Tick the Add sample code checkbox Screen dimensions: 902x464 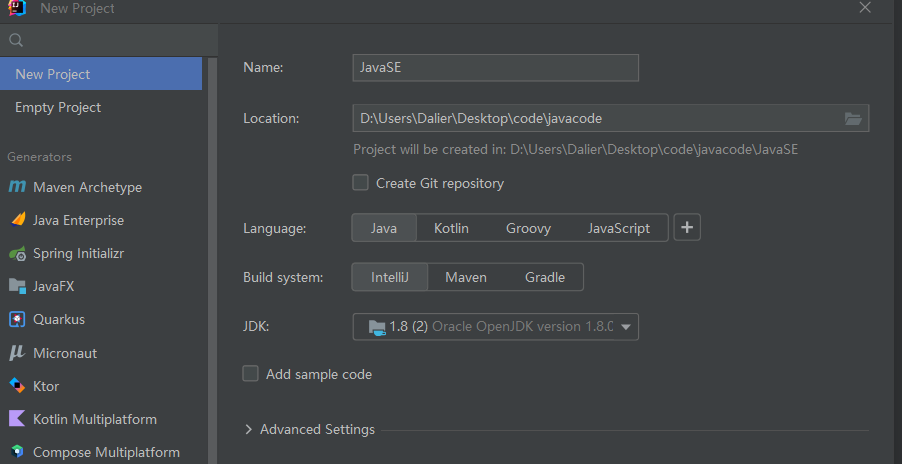pyautogui.click(x=251, y=374)
